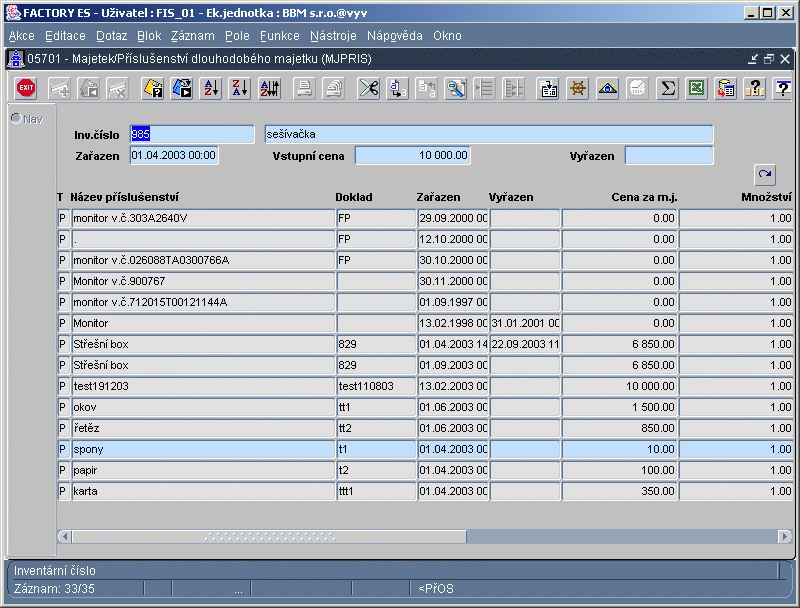800x608 pixels.
Task: Click the insert row lines icon
Action: pos(484,88)
